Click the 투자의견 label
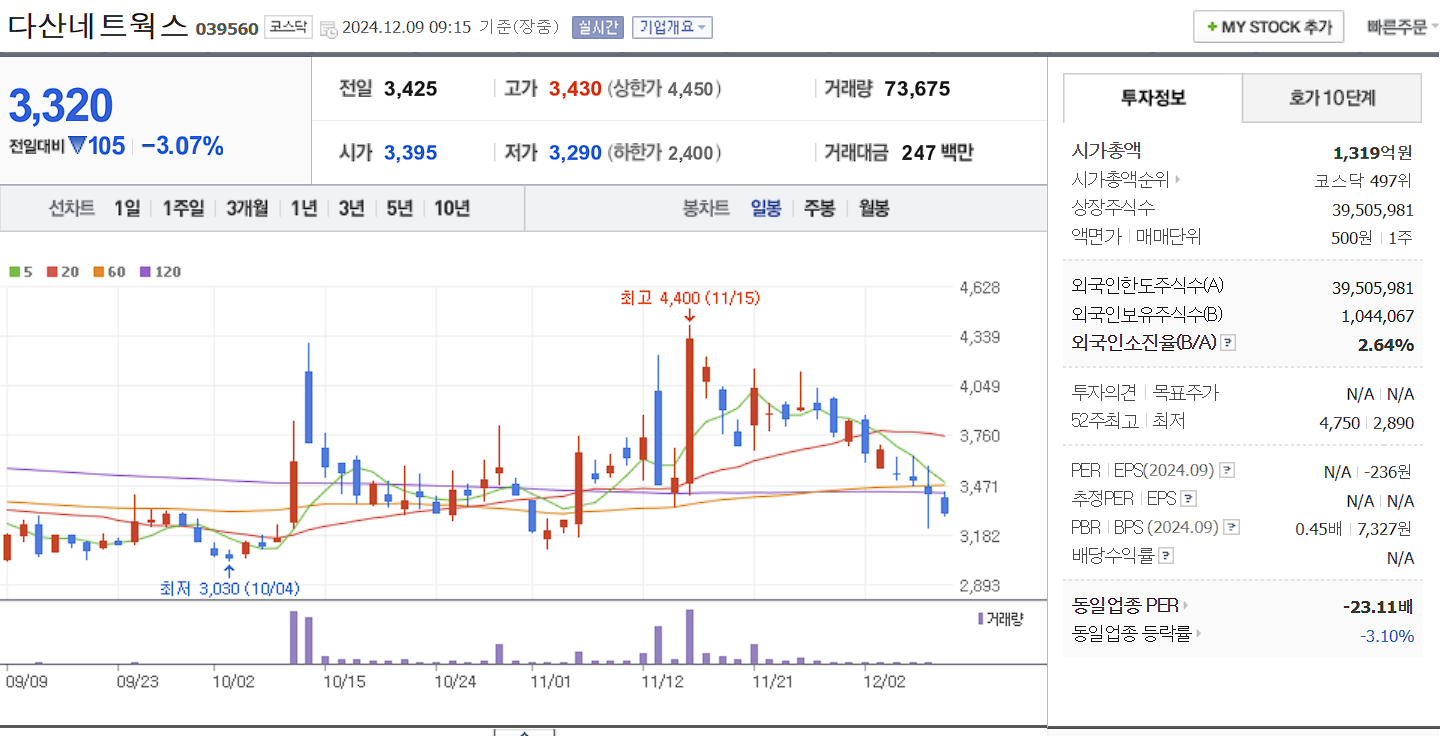This screenshot has width=1449, height=736. point(1104,393)
